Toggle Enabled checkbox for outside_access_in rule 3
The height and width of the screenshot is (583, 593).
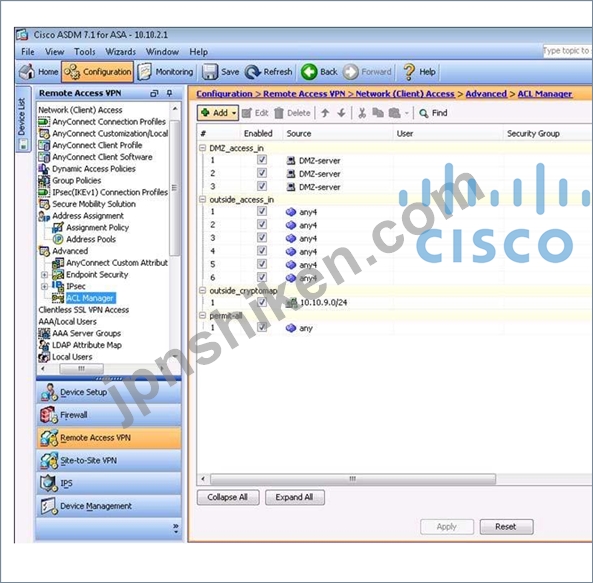(262, 238)
